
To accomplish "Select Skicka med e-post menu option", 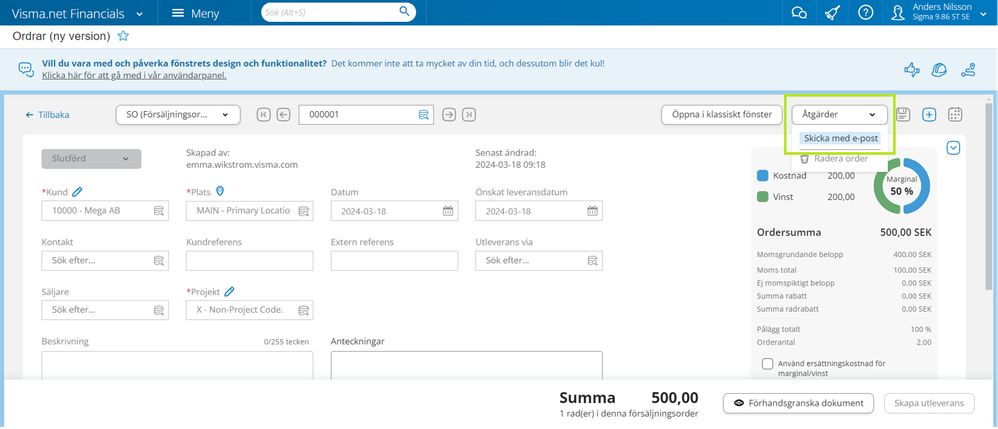I will (x=840, y=138).
